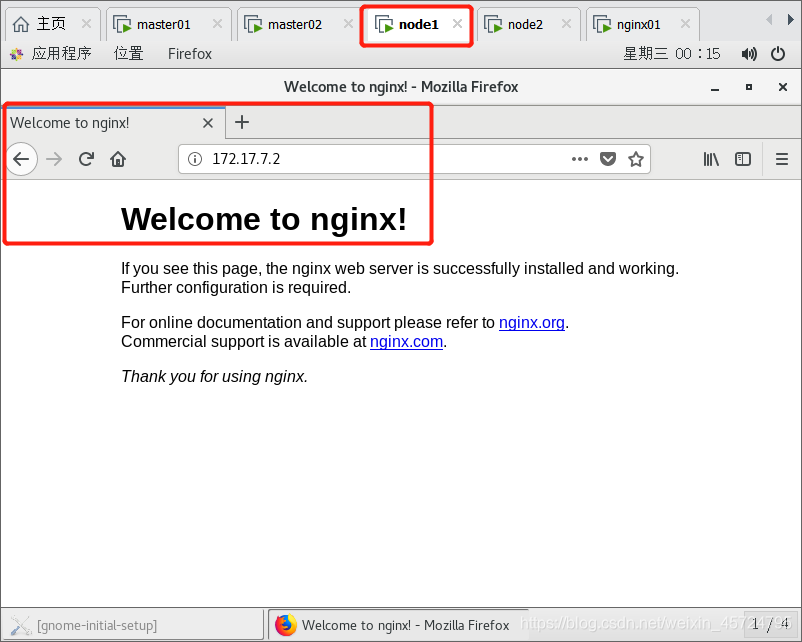Viewport: 802px width, 642px height.
Task: Go back with the Firefox back arrow
Action: click(x=21, y=159)
